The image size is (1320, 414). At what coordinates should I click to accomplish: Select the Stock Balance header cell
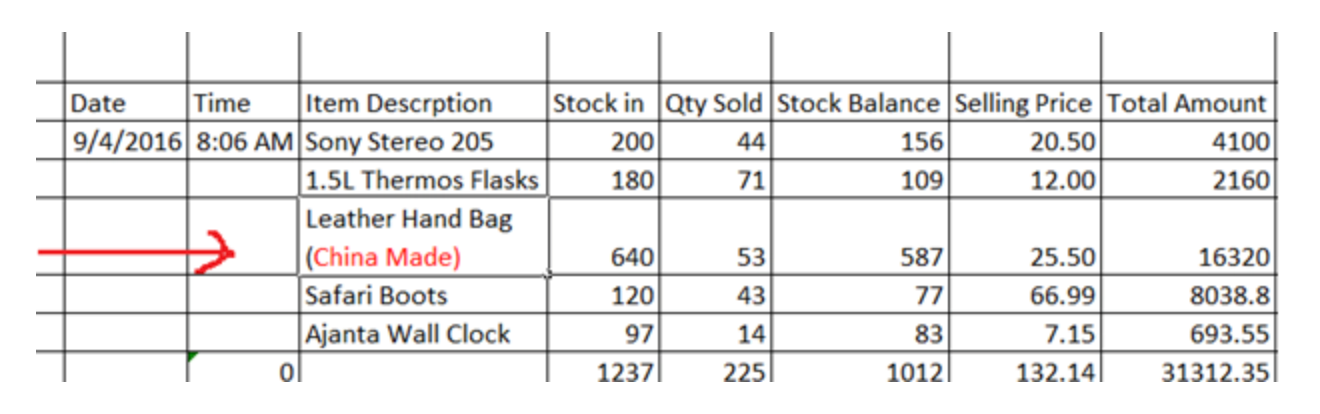click(858, 103)
